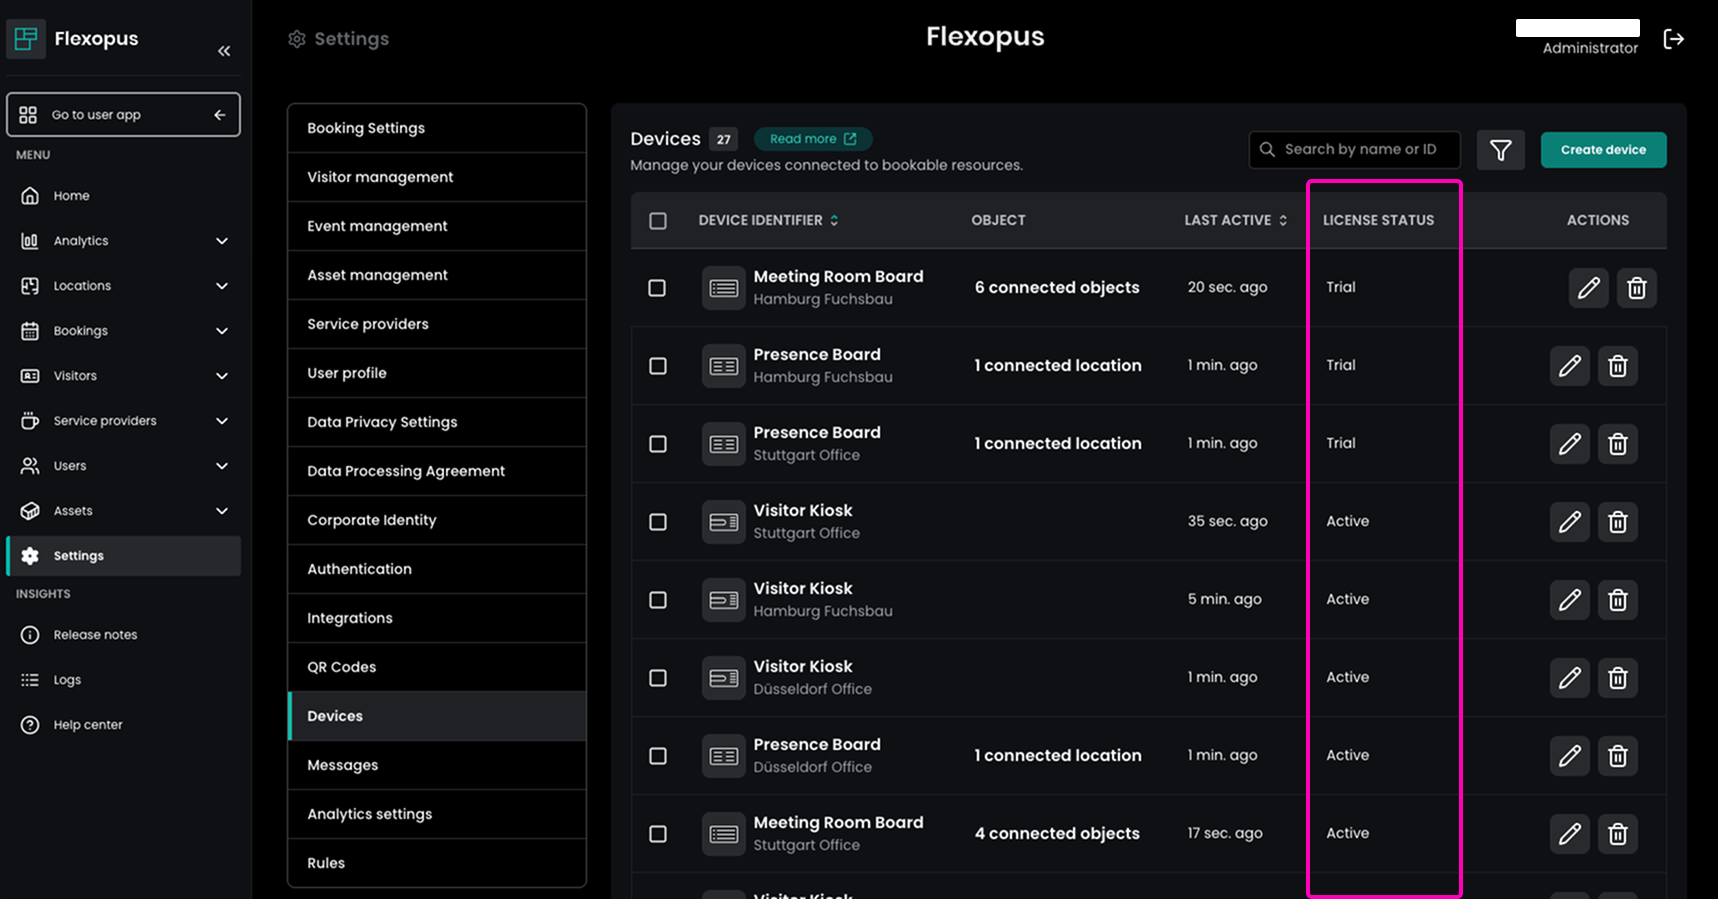Screen dimensions: 1718x899
Task: Click the Visitor Kiosk Stuttgart Office device icon
Action: pyautogui.click(x=723, y=522)
